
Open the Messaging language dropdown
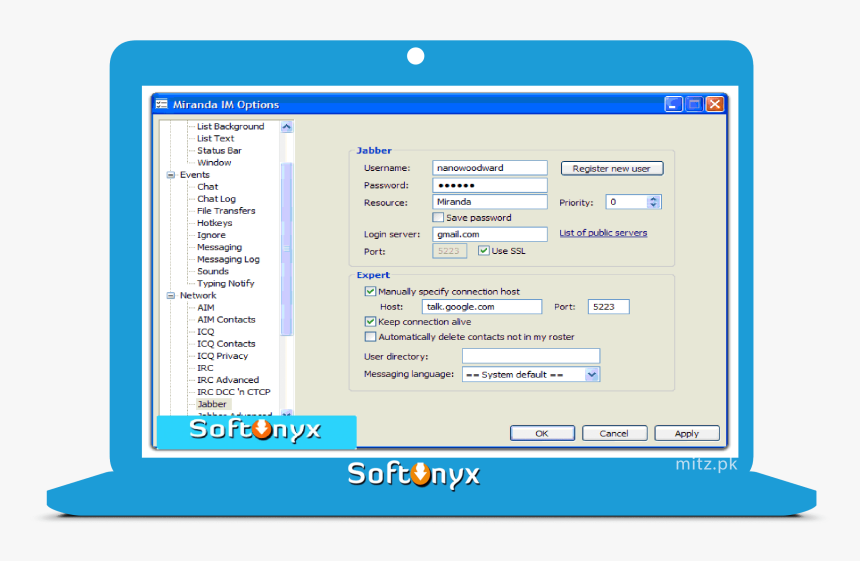[x=591, y=375]
